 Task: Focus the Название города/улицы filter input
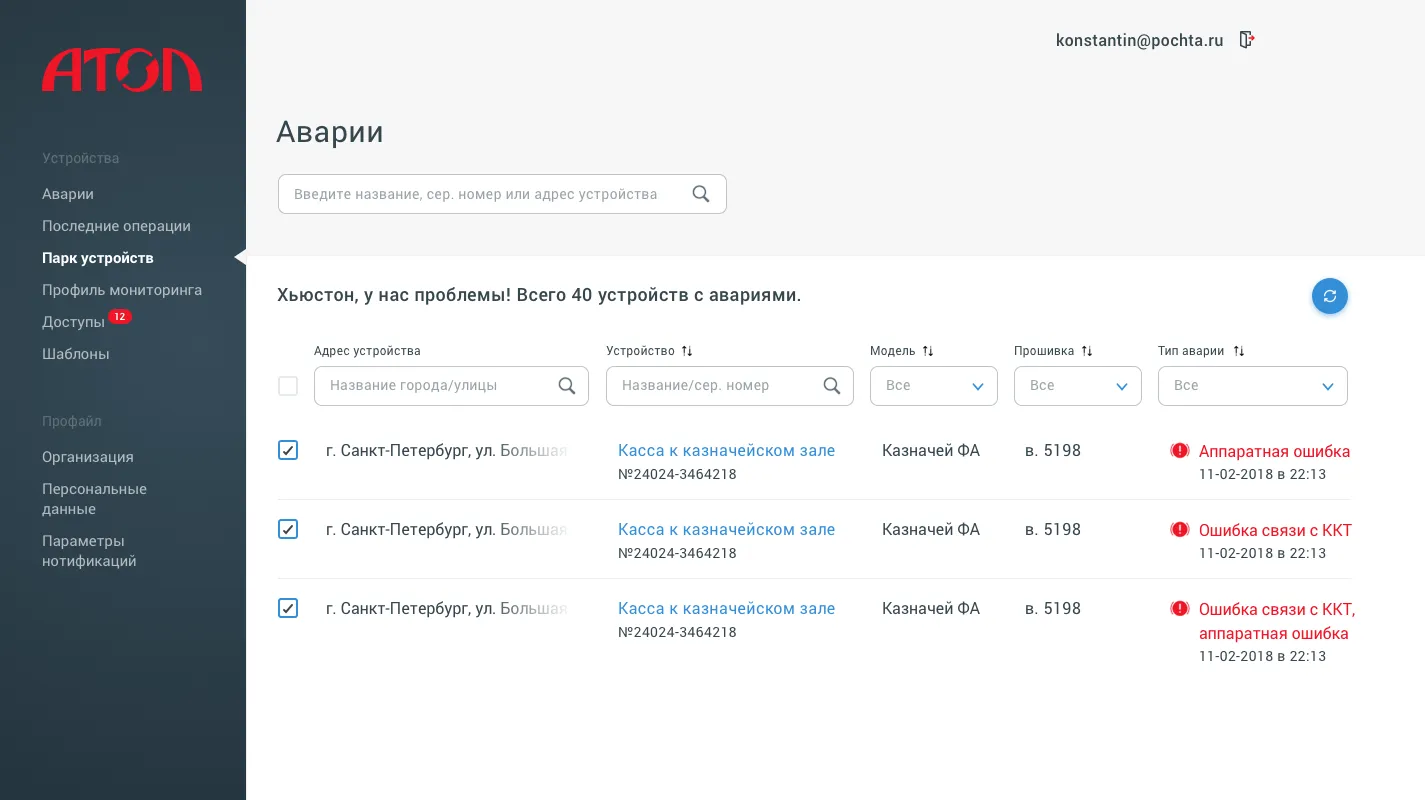point(451,386)
